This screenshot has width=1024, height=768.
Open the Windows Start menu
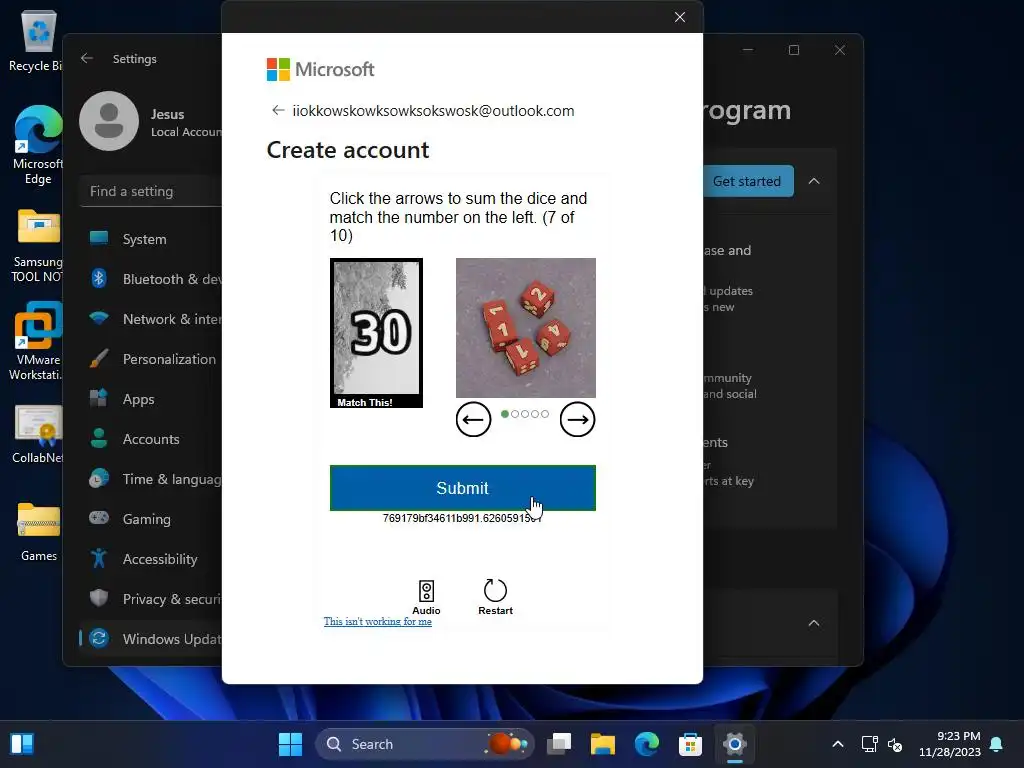(291, 744)
